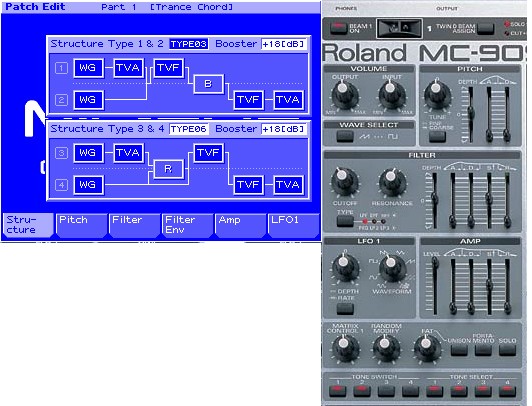The width and height of the screenshot is (532, 406).
Task: Switch to the Pitch tab
Action: [x=81, y=225]
